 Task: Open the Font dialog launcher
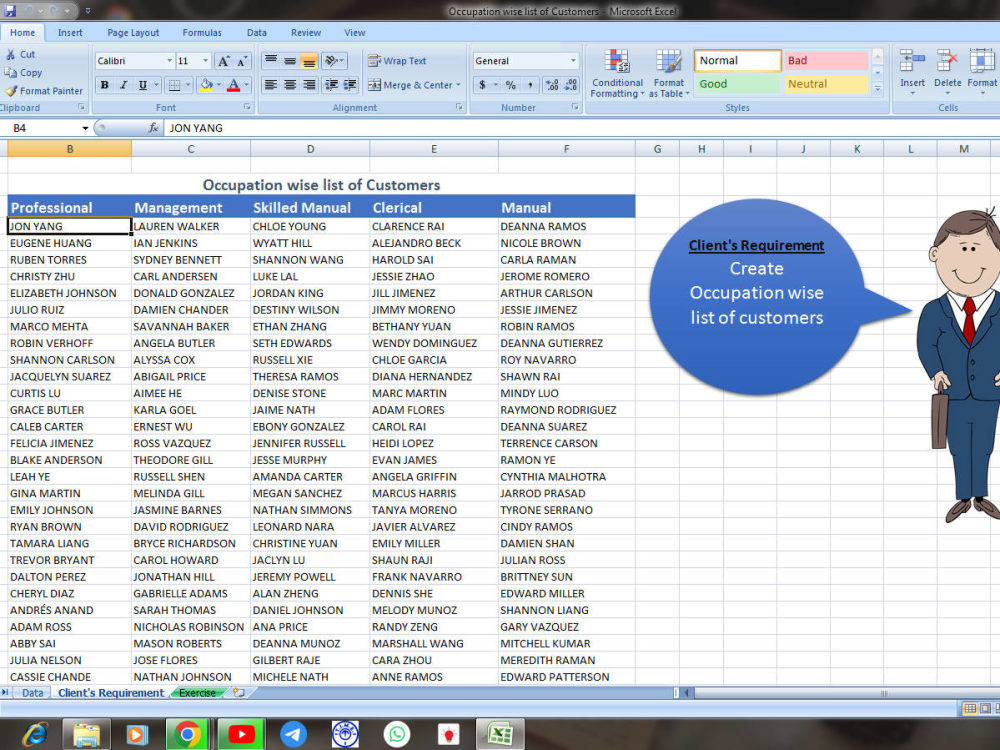click(x=247, y=108)
